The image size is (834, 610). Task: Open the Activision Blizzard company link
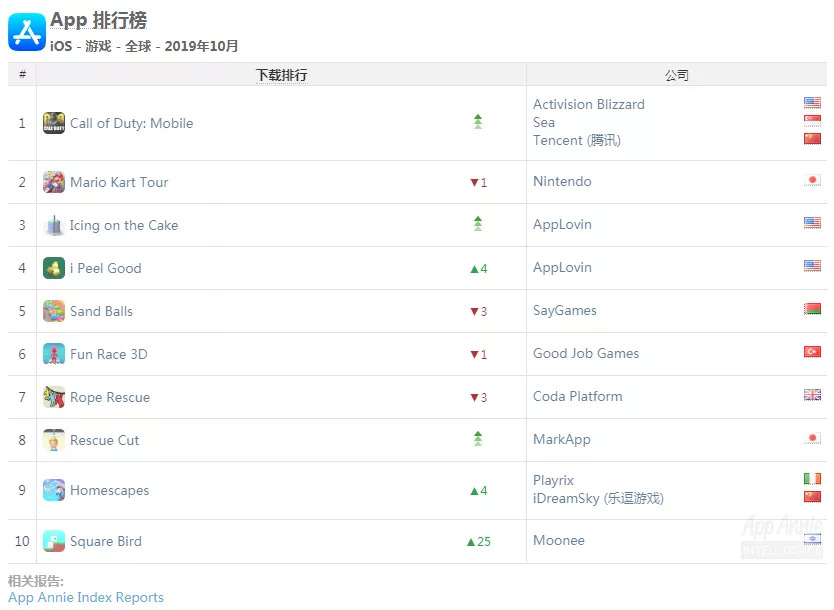tap(588, 104)
